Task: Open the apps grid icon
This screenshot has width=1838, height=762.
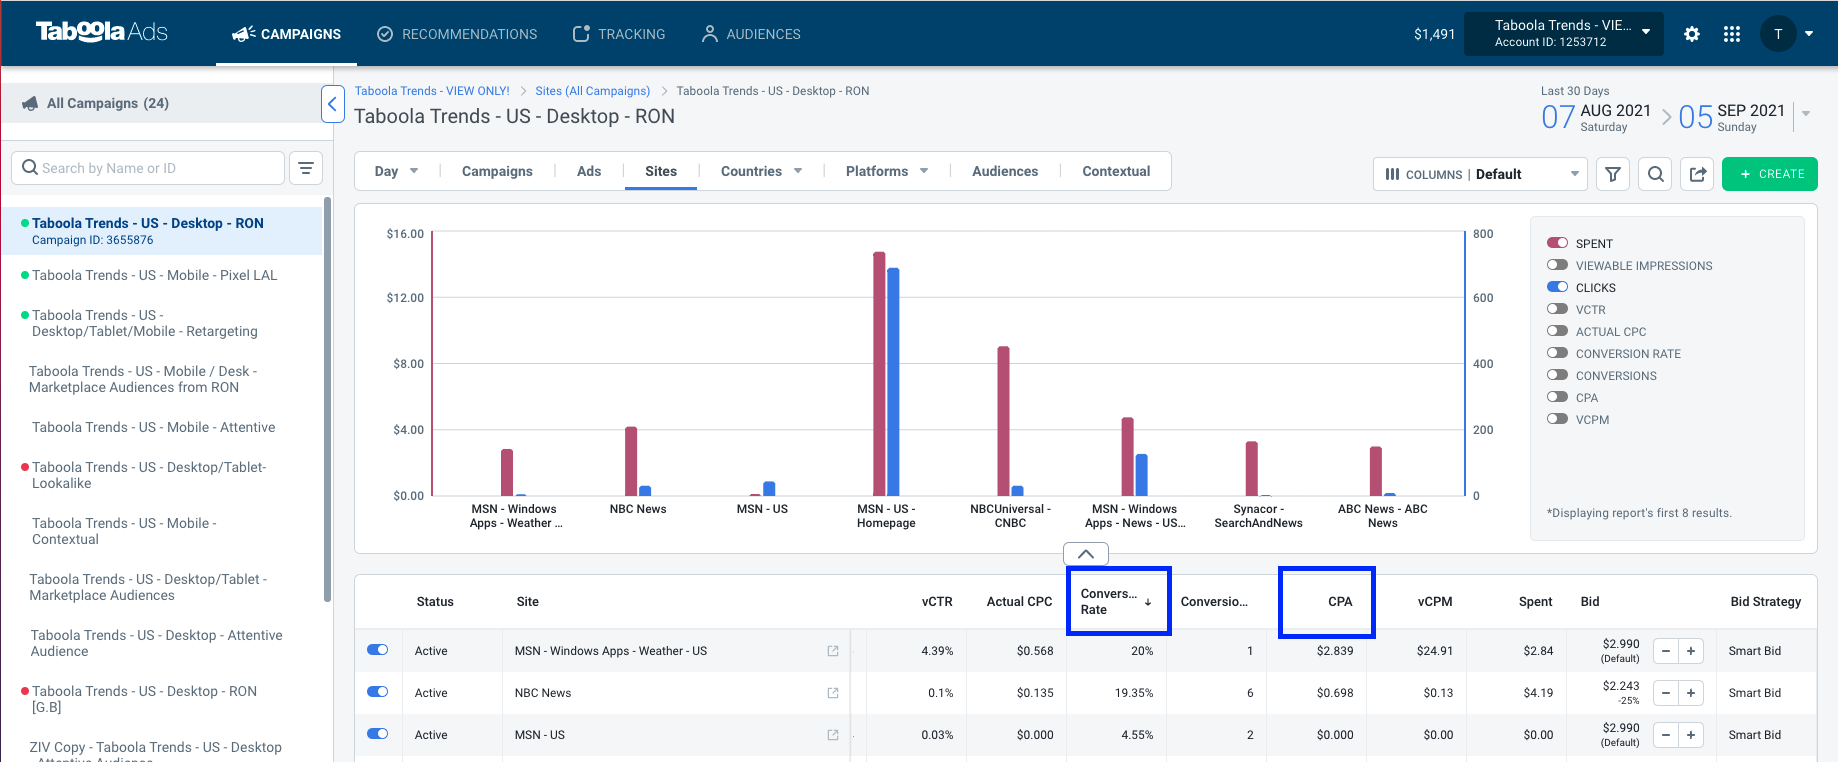Action: (x=1732, y=34)
